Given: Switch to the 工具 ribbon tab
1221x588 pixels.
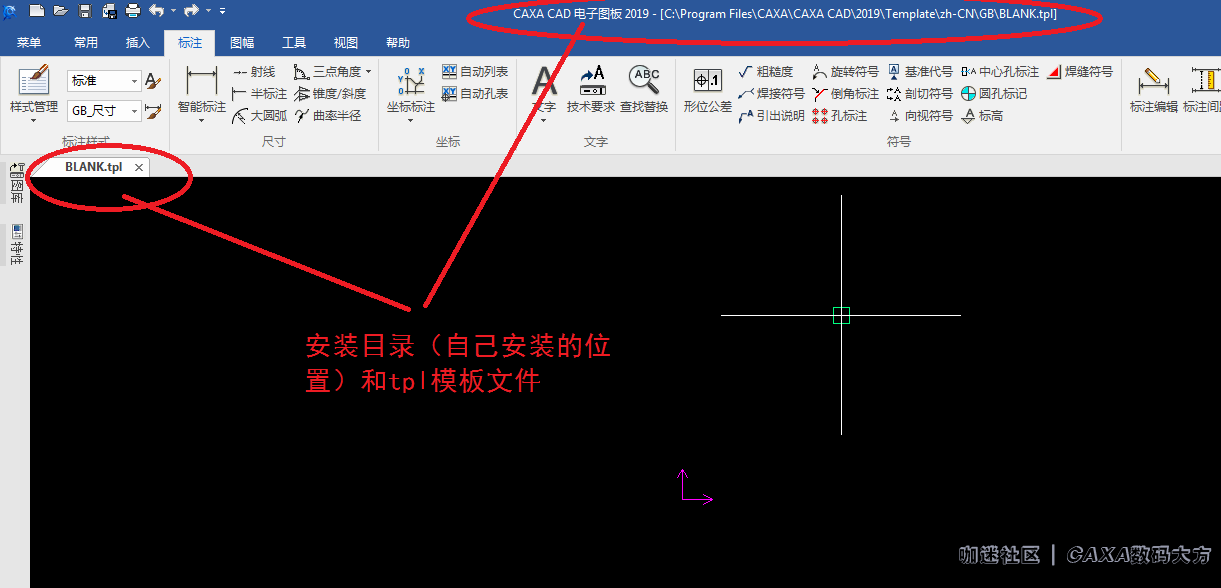Looking at the screenshot, I should pyautogui.click(x=294, y=43).
